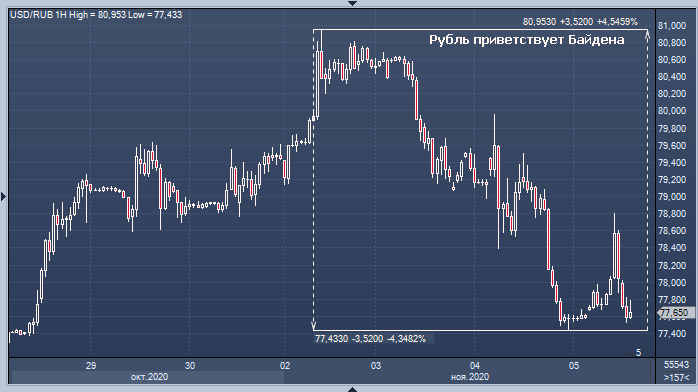Click the date label 04 on the time axis
Screen dimensions: 698x392
pyautogui.click(x=475, y=366)
